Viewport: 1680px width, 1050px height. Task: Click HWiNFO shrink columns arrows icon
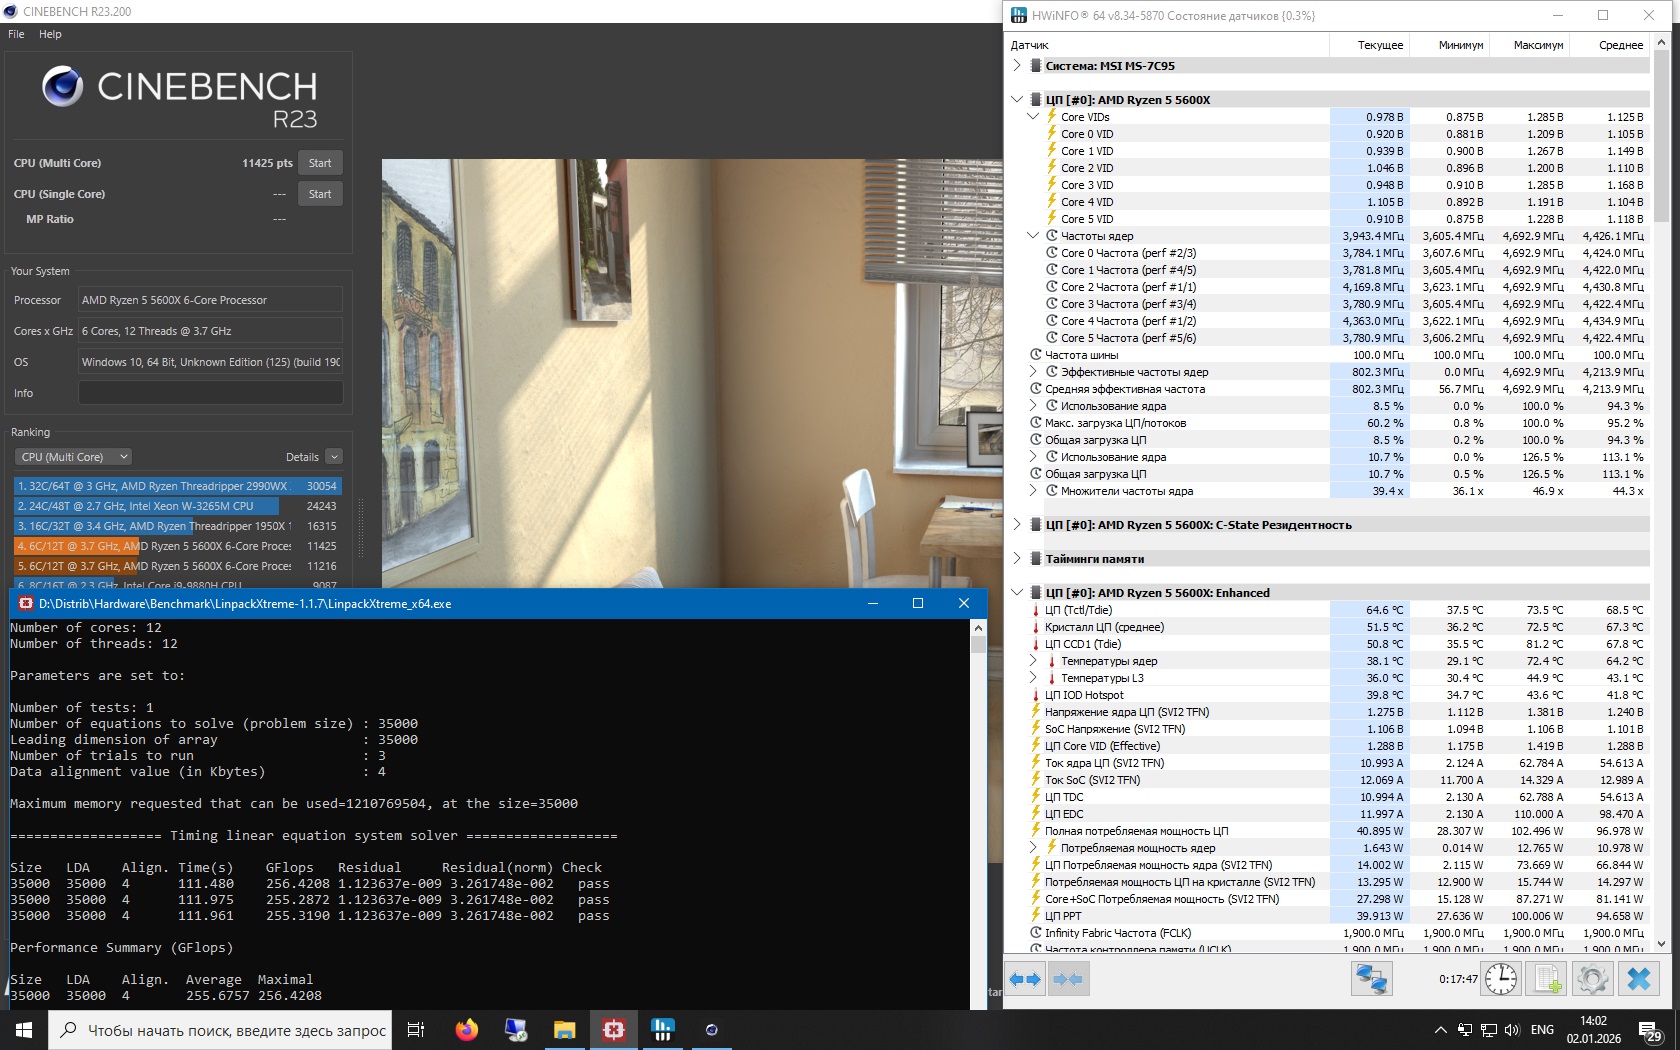coord(1068,979)
